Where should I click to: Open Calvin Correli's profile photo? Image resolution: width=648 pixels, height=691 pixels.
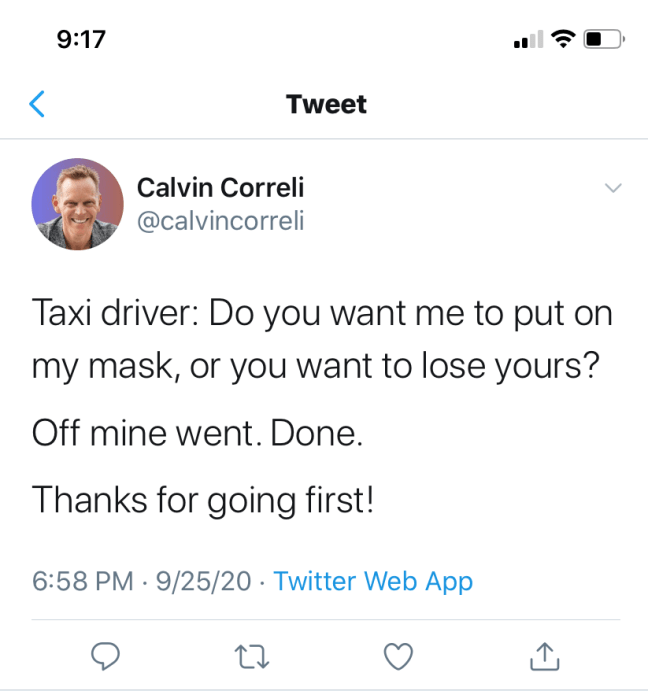pos(78,202)
